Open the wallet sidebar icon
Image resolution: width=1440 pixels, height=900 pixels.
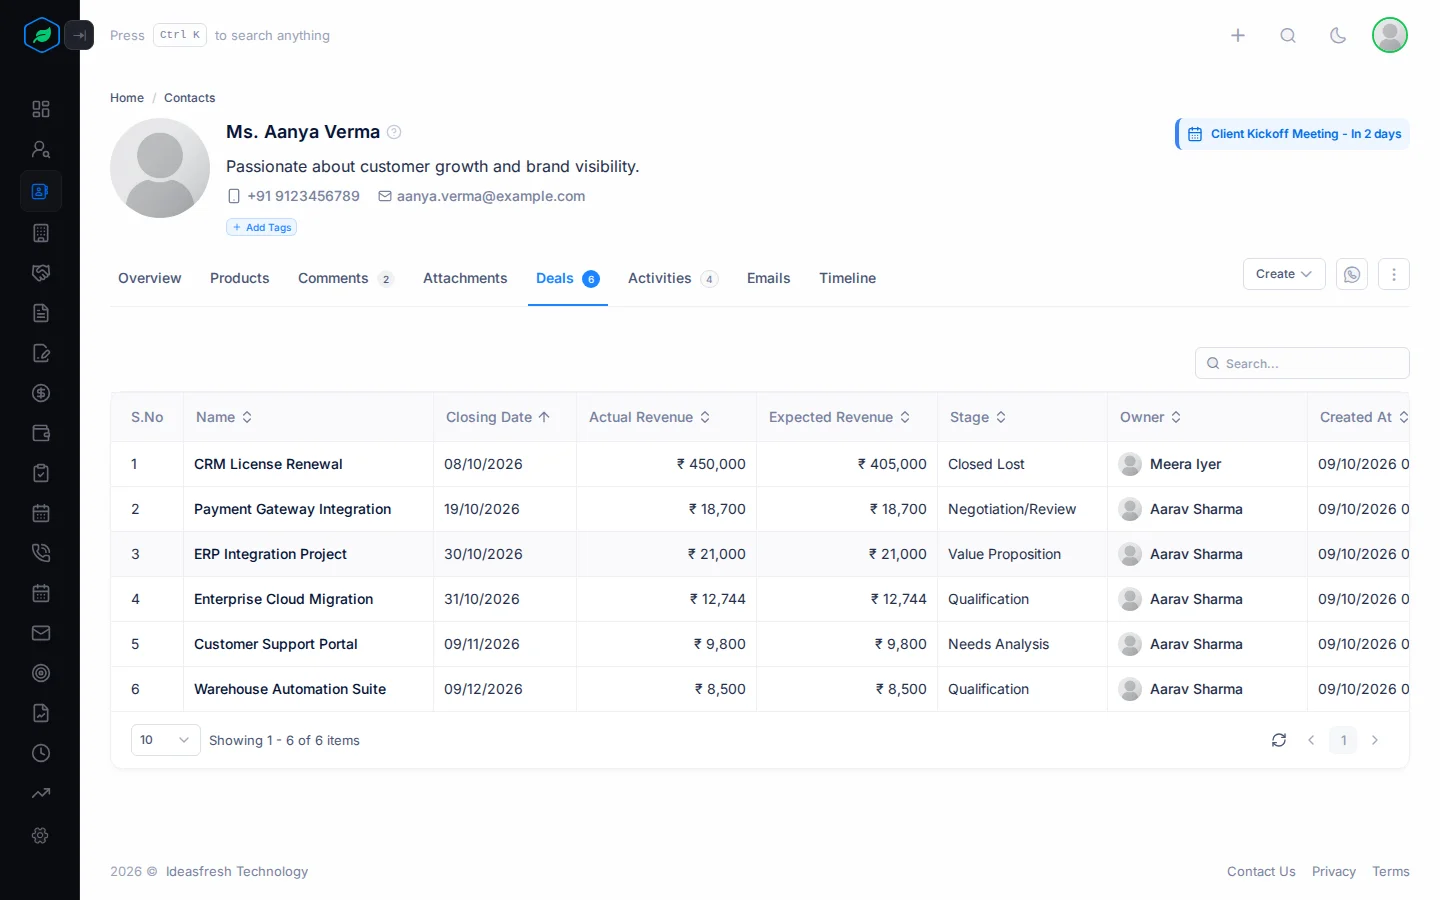coord(41,433)
